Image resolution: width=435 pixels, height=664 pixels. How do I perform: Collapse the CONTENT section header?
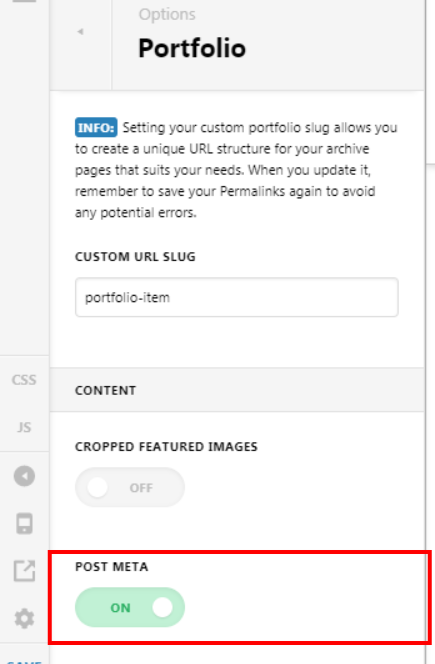click(x=237, y=390)
